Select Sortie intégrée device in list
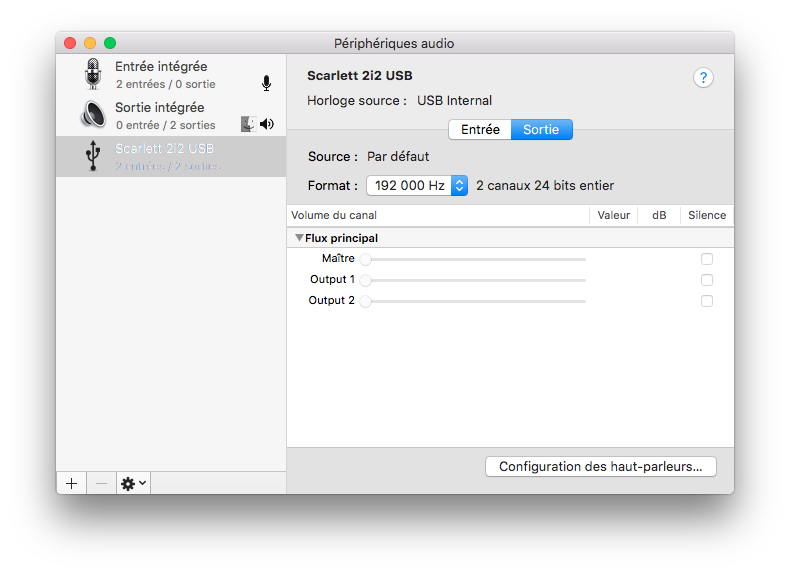The width and height of the screenshot is (790, 574). [171, 115]
